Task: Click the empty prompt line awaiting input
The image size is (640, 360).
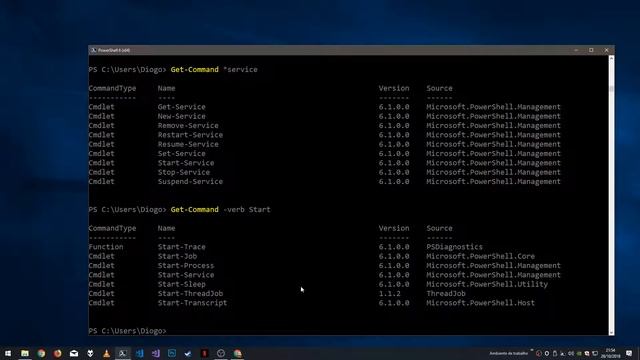Action: click(127, 331)
